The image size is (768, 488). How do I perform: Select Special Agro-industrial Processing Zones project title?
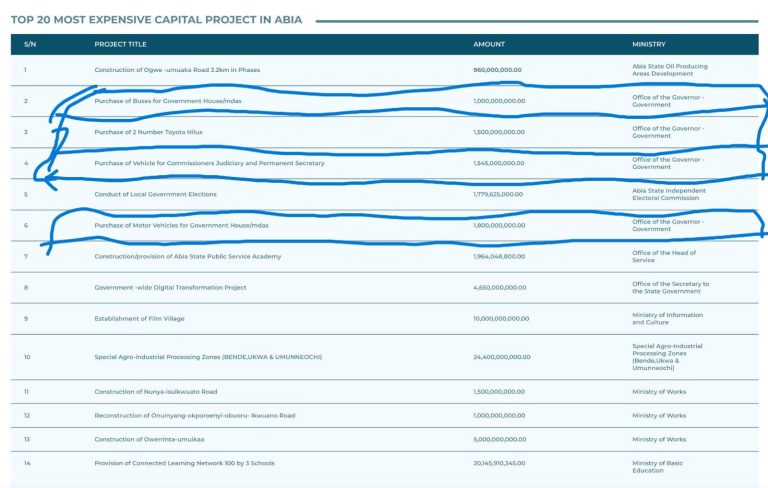(x=208, y=357)
